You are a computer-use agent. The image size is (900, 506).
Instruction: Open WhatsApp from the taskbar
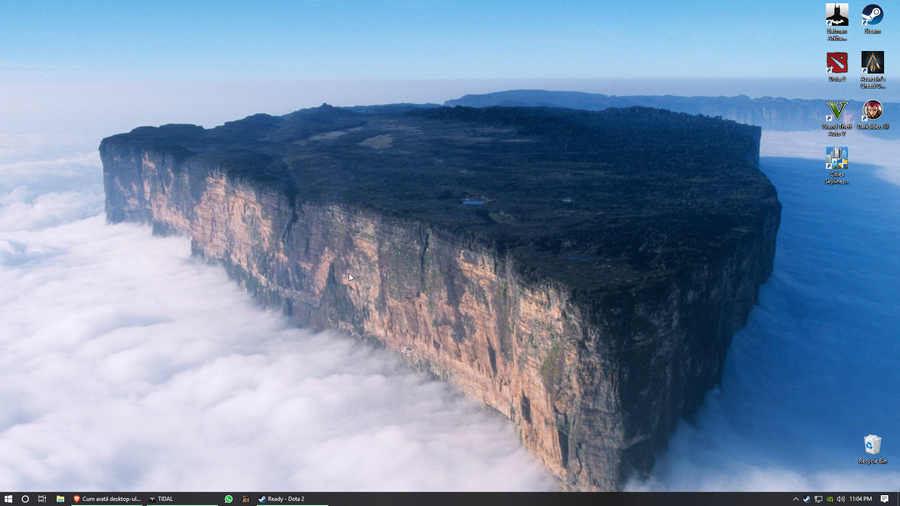click(229, 498)
